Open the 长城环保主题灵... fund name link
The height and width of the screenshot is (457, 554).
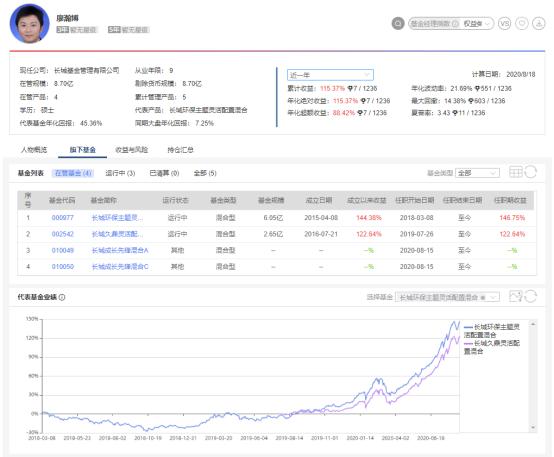tap(117, 218)
